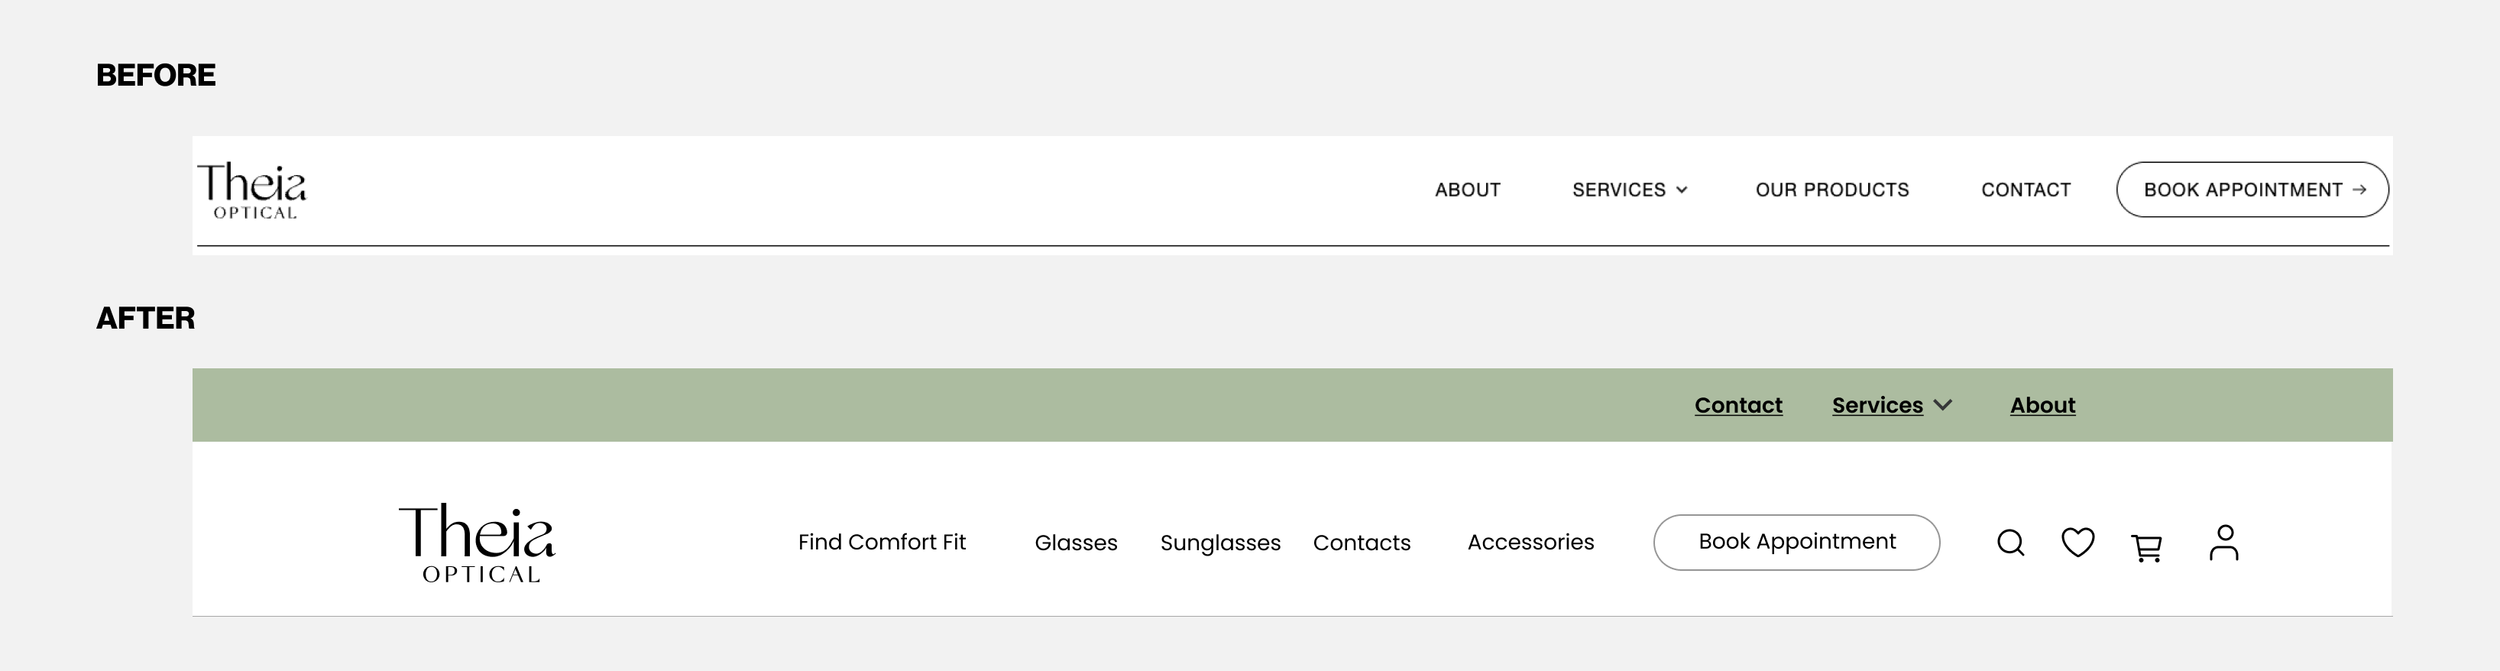Click the underlined Contact link in green bar
Viewport: 2500px width, 671px height.
pyautogui.click(x=1738, y=405)
